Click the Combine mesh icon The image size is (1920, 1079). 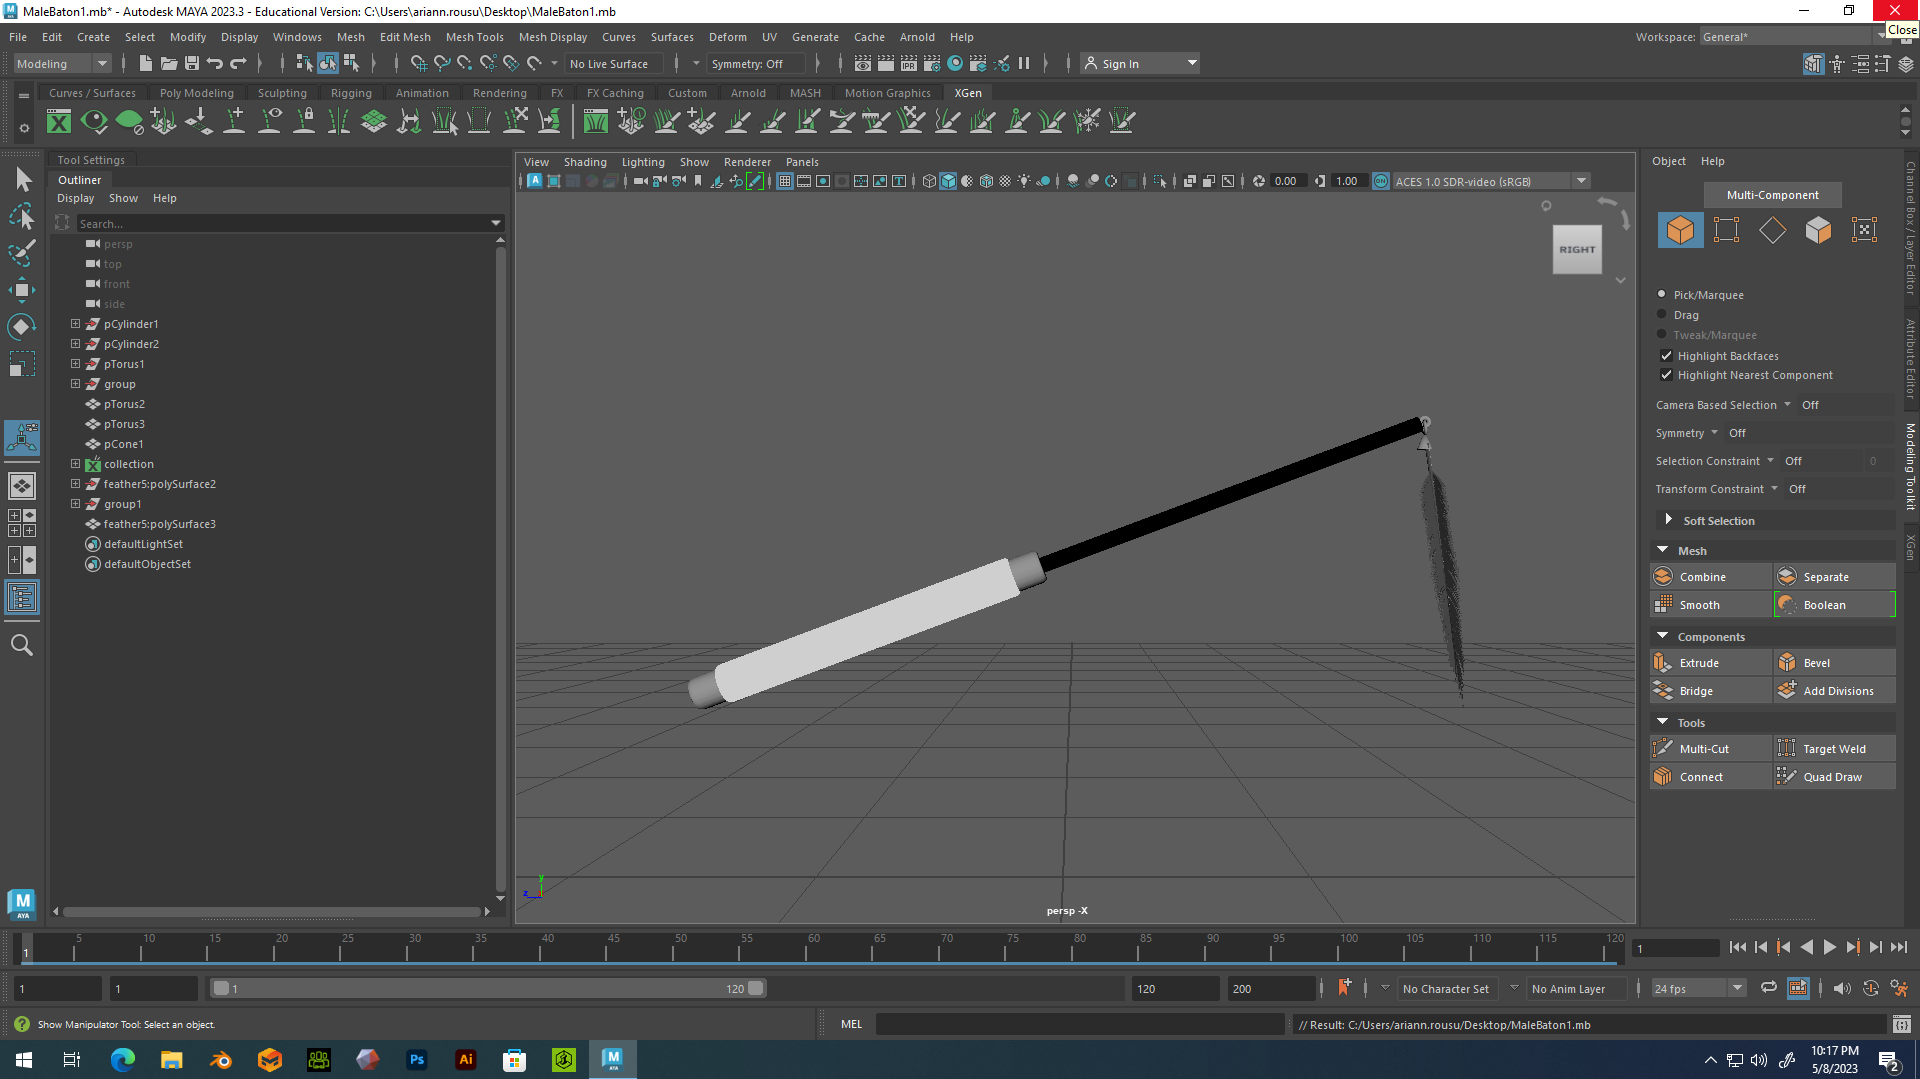coord(1663,577)
